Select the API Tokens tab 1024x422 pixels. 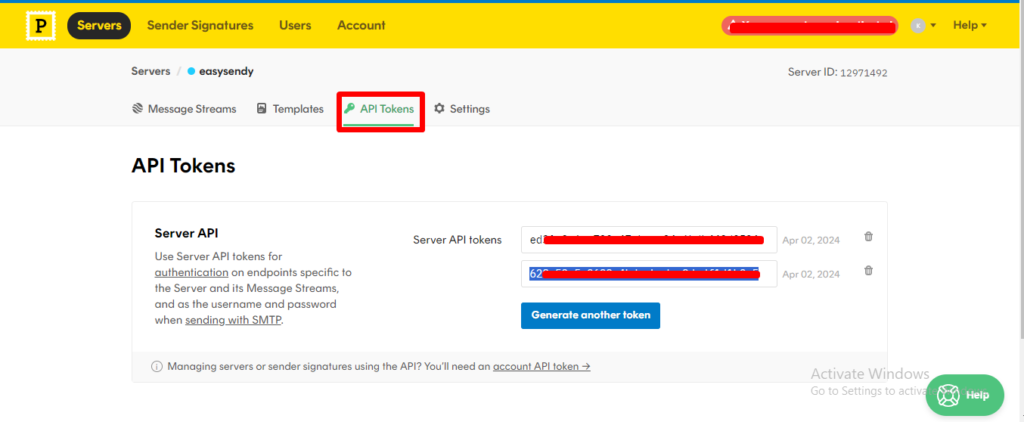[379, 109]
